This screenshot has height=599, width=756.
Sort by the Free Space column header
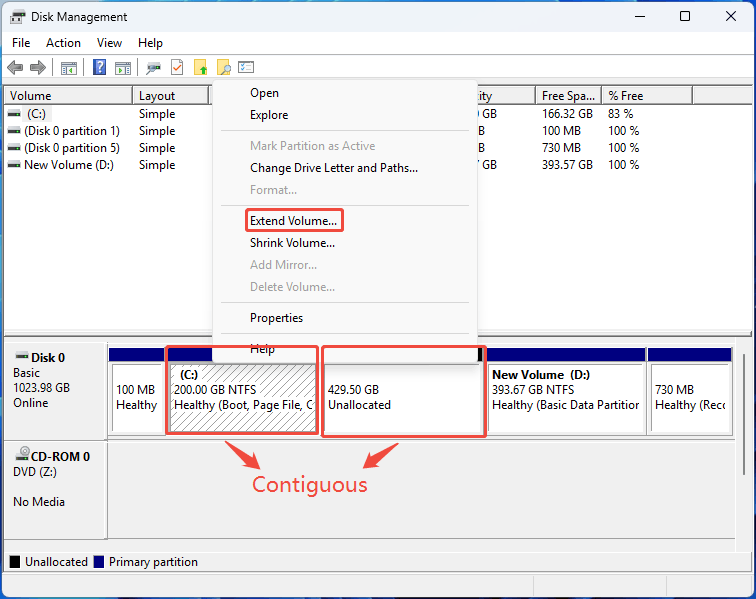click(x=568, y=95)
